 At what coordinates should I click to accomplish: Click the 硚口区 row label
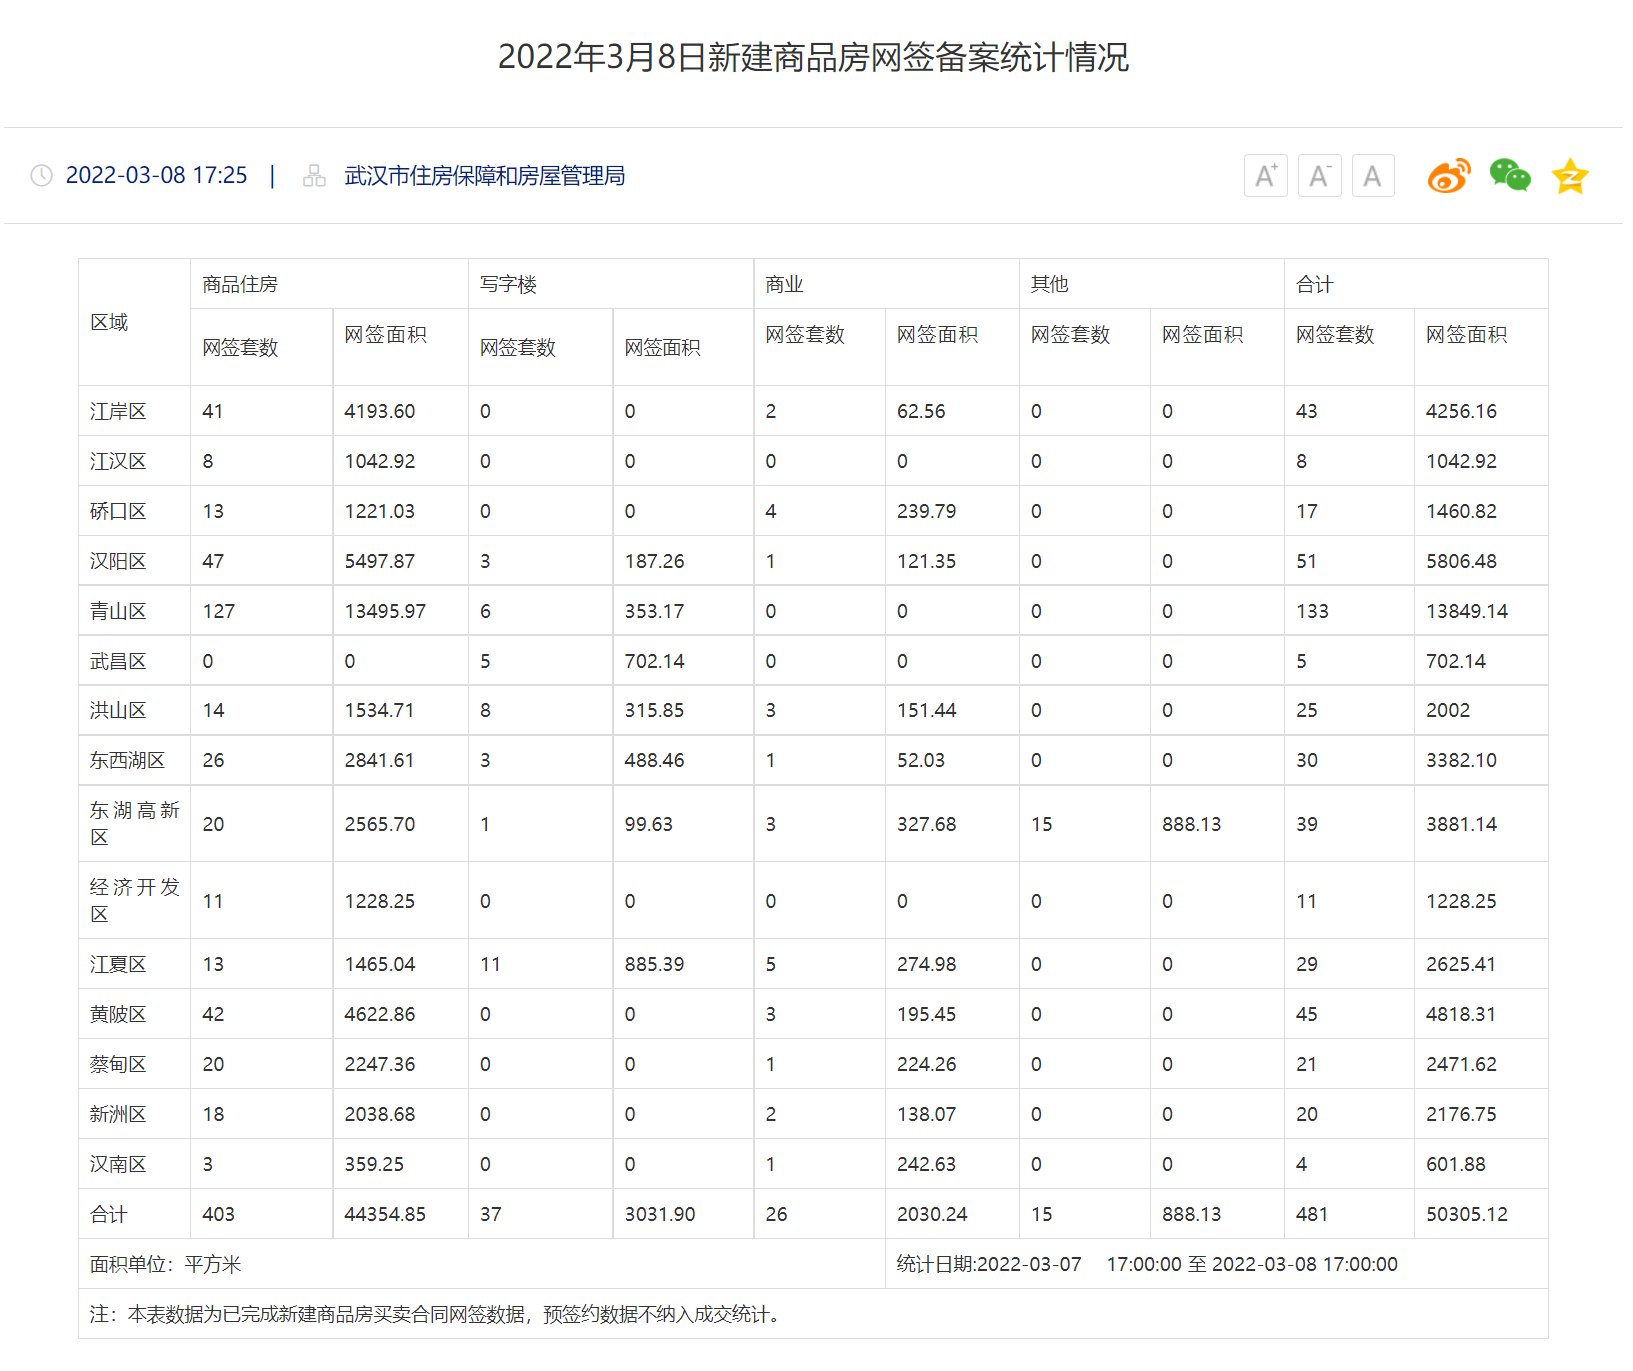[118, 511]
